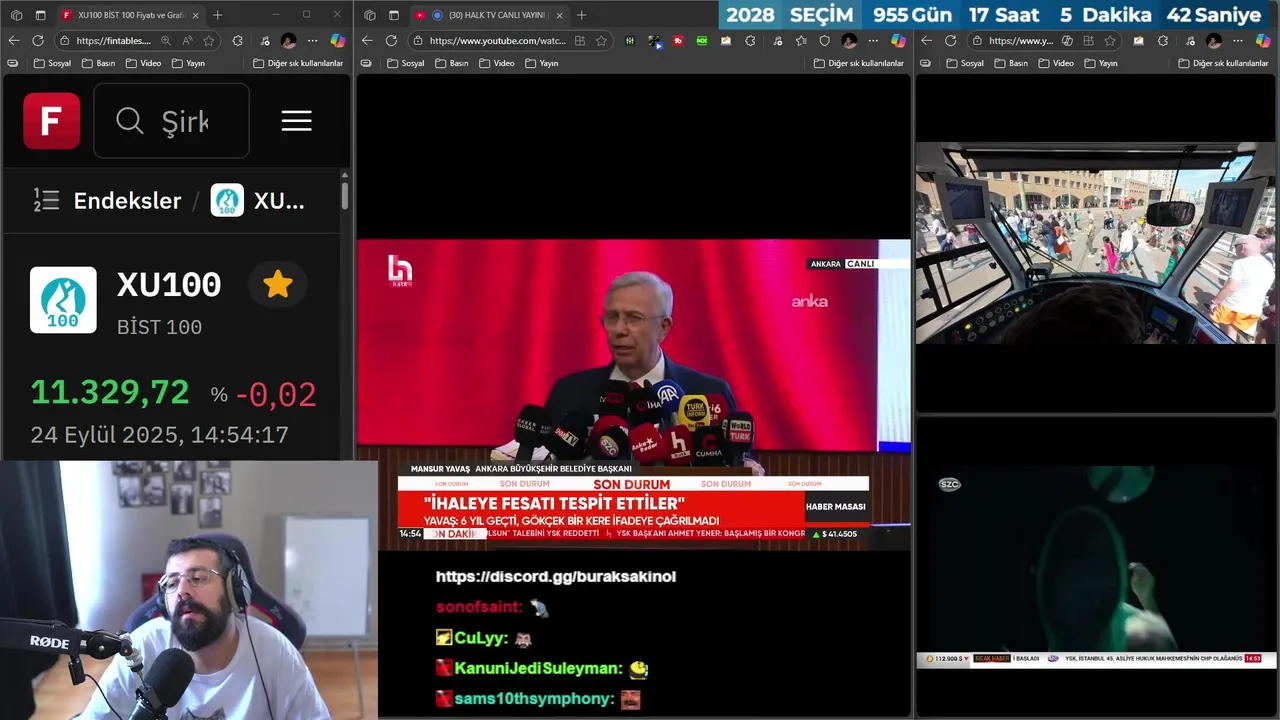The height and width of the screenshot is (720, 1280).
Task: Open extensions in Fintables window
Action: pos(237,41)
